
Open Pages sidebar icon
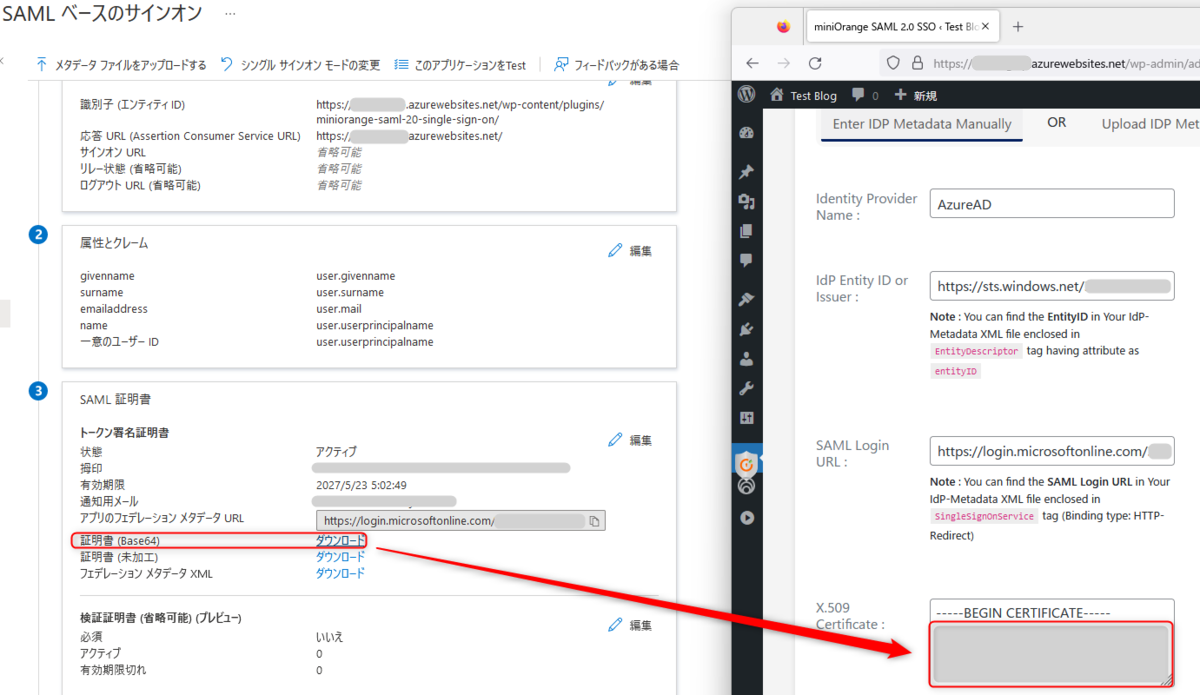point(746,231)
